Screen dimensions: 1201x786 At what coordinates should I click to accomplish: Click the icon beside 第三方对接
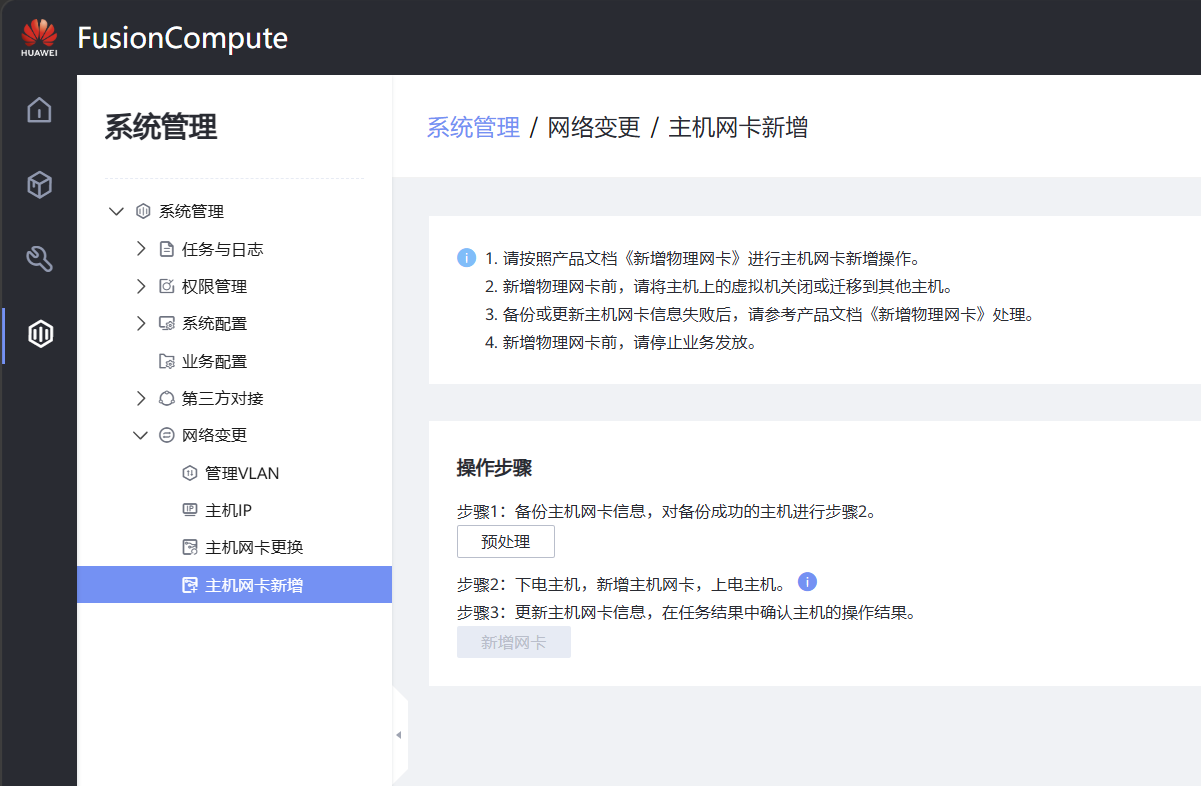(167, 398)
